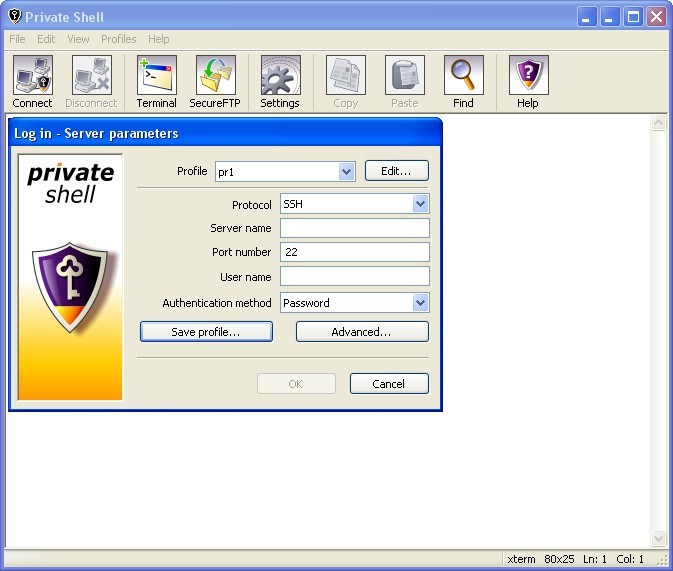Click the Log in - Server parameters title
This screenshot has height=571, width=673.
[96, 134]
